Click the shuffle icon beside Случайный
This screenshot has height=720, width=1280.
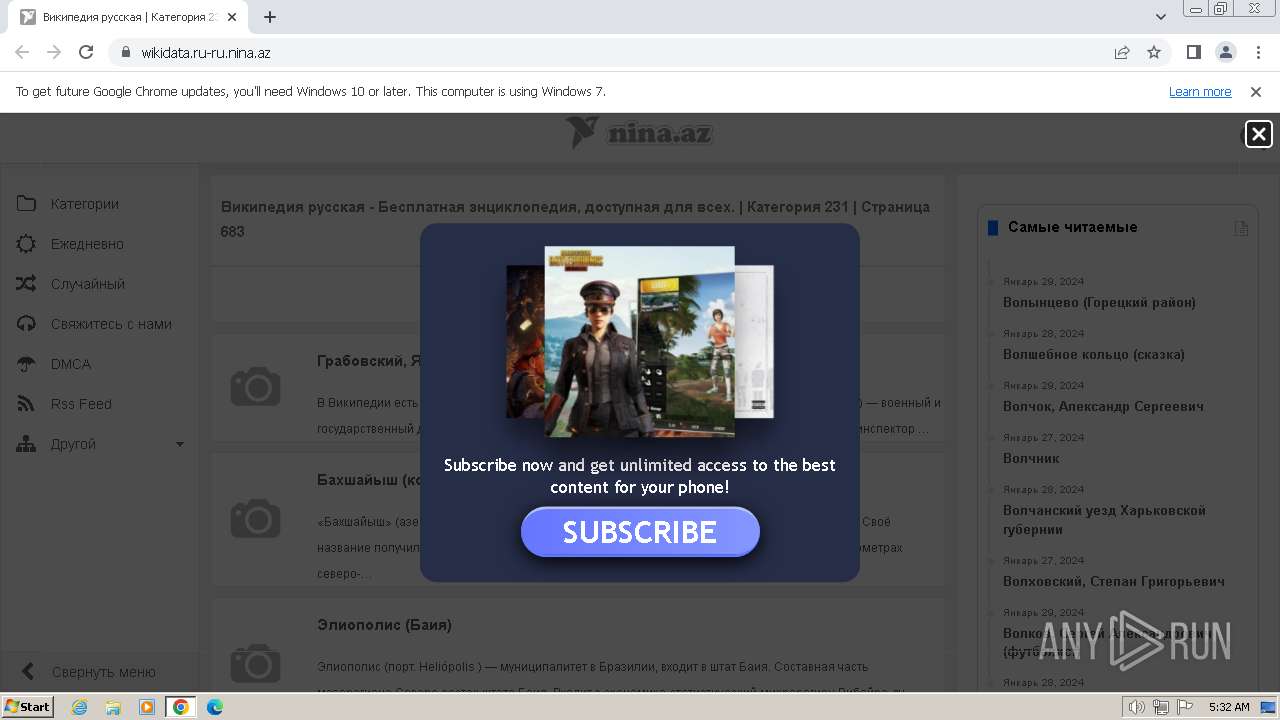coord(26,284)
